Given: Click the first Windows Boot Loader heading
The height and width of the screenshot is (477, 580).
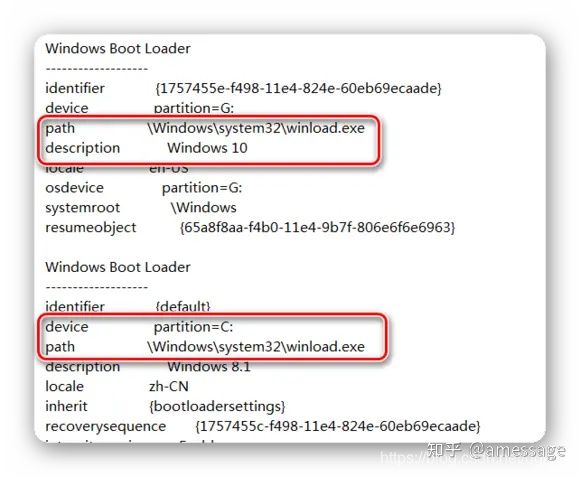Looking at the screenshot, I should pyautogui.click(x=118, y=48).
